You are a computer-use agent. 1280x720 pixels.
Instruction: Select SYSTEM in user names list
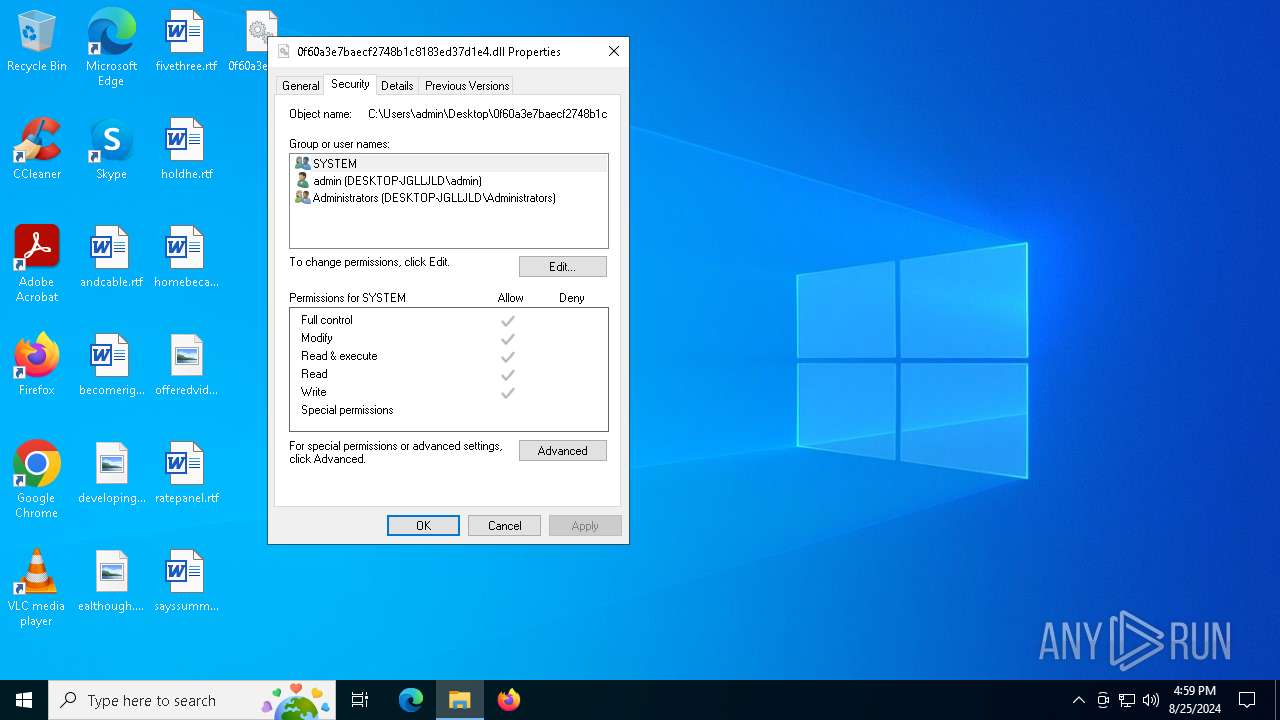pyautogui.click(x=449, y=163)
